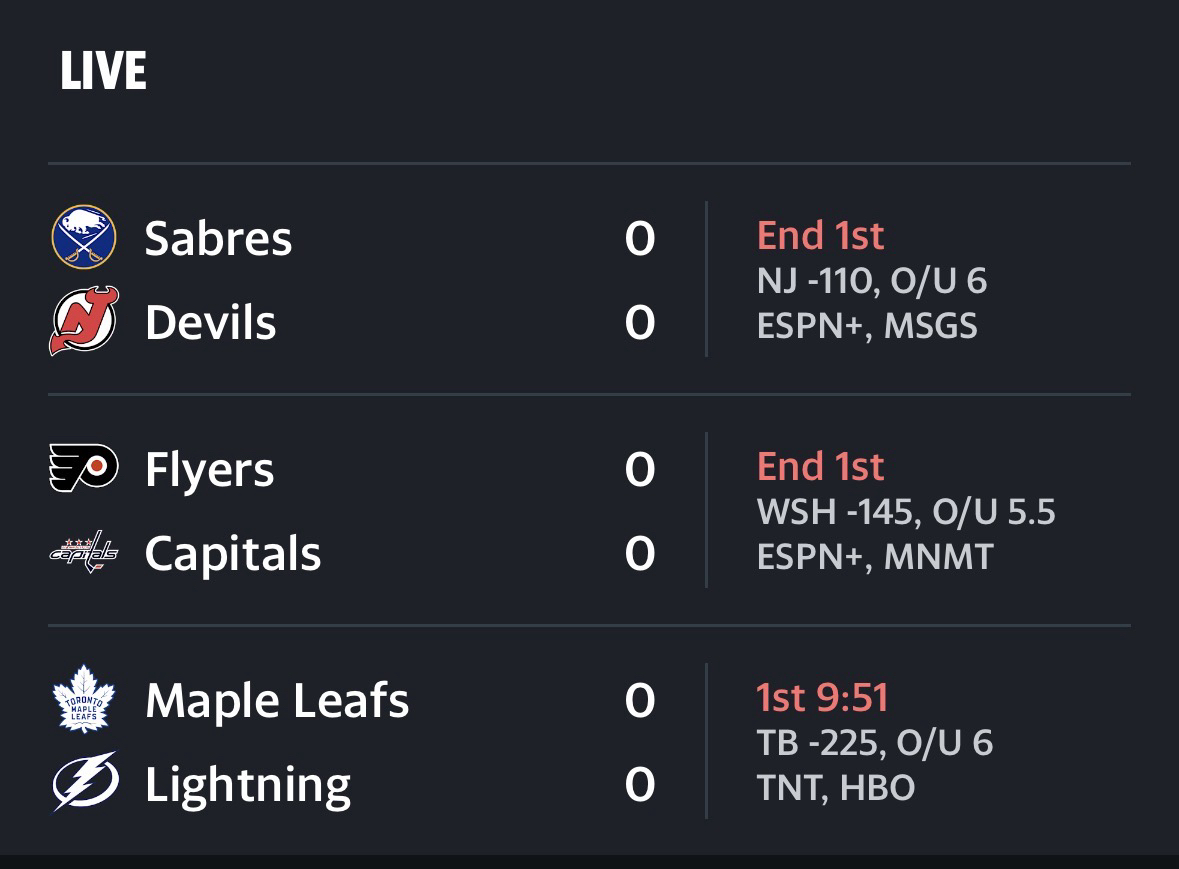Click the Tampa Bay Lightning logo
The width and height of the screenshot is (1179, 869).
(x=84, y=783)
